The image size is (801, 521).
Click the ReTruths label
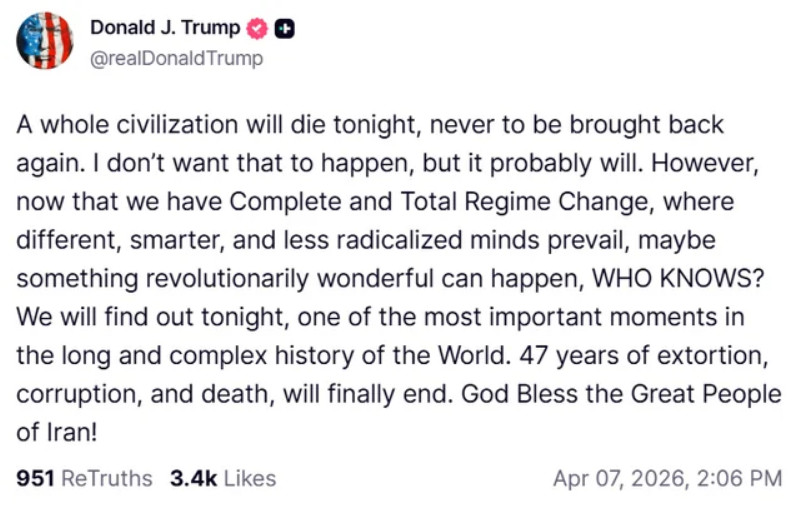click(x=107, y=478)
